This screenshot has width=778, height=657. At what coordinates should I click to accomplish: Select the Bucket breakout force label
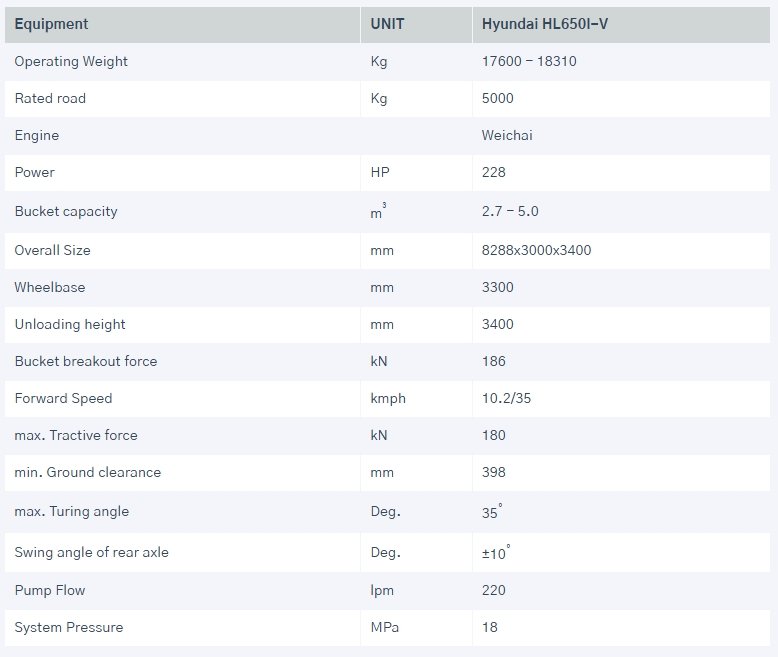pyautogui.click(x=86, y=361)
